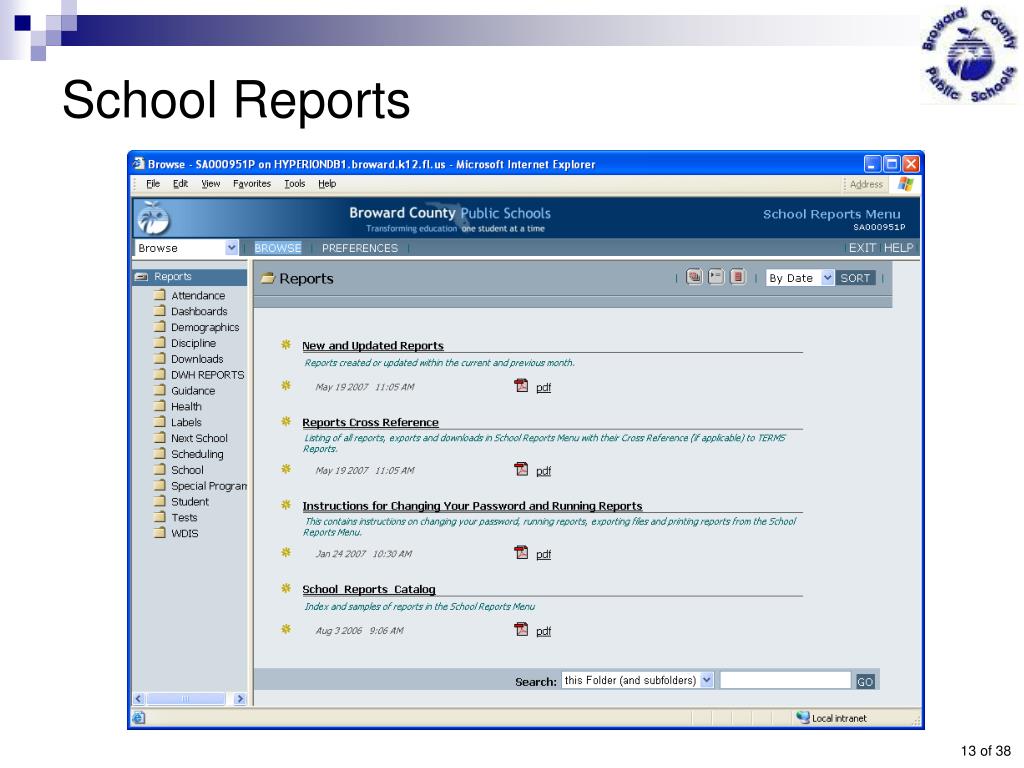Select the Special Programs folder in tree
The image size is (1024, 768).
pos(208,486)
